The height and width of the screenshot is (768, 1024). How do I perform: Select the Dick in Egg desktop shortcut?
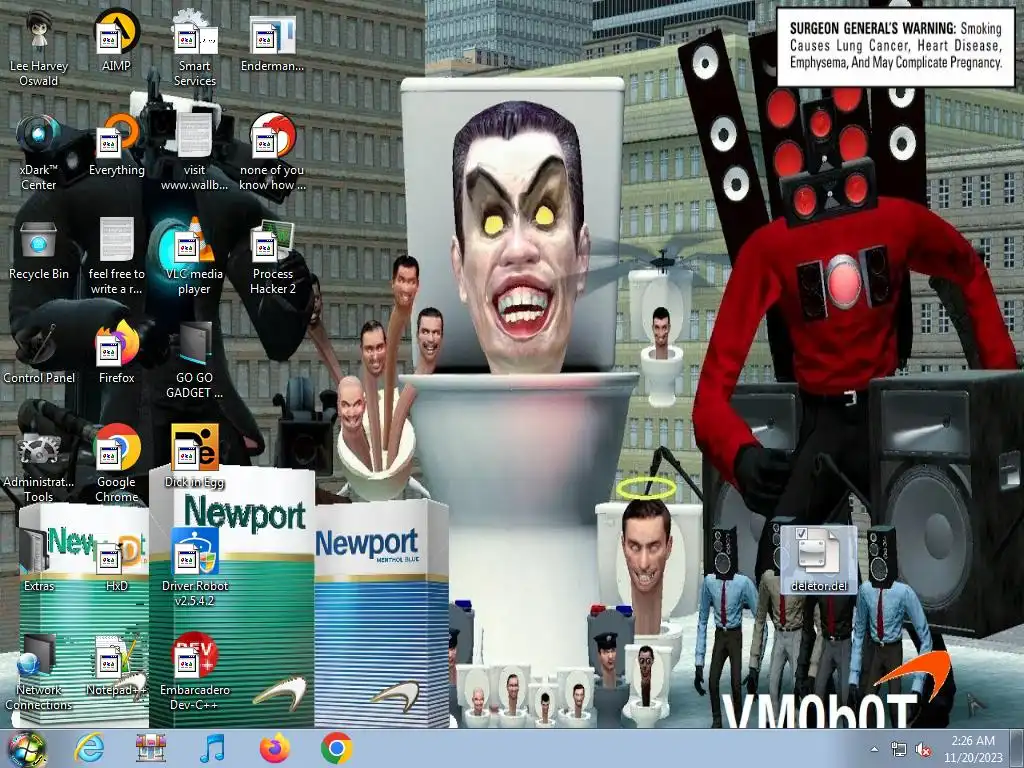tap(195, 457)
